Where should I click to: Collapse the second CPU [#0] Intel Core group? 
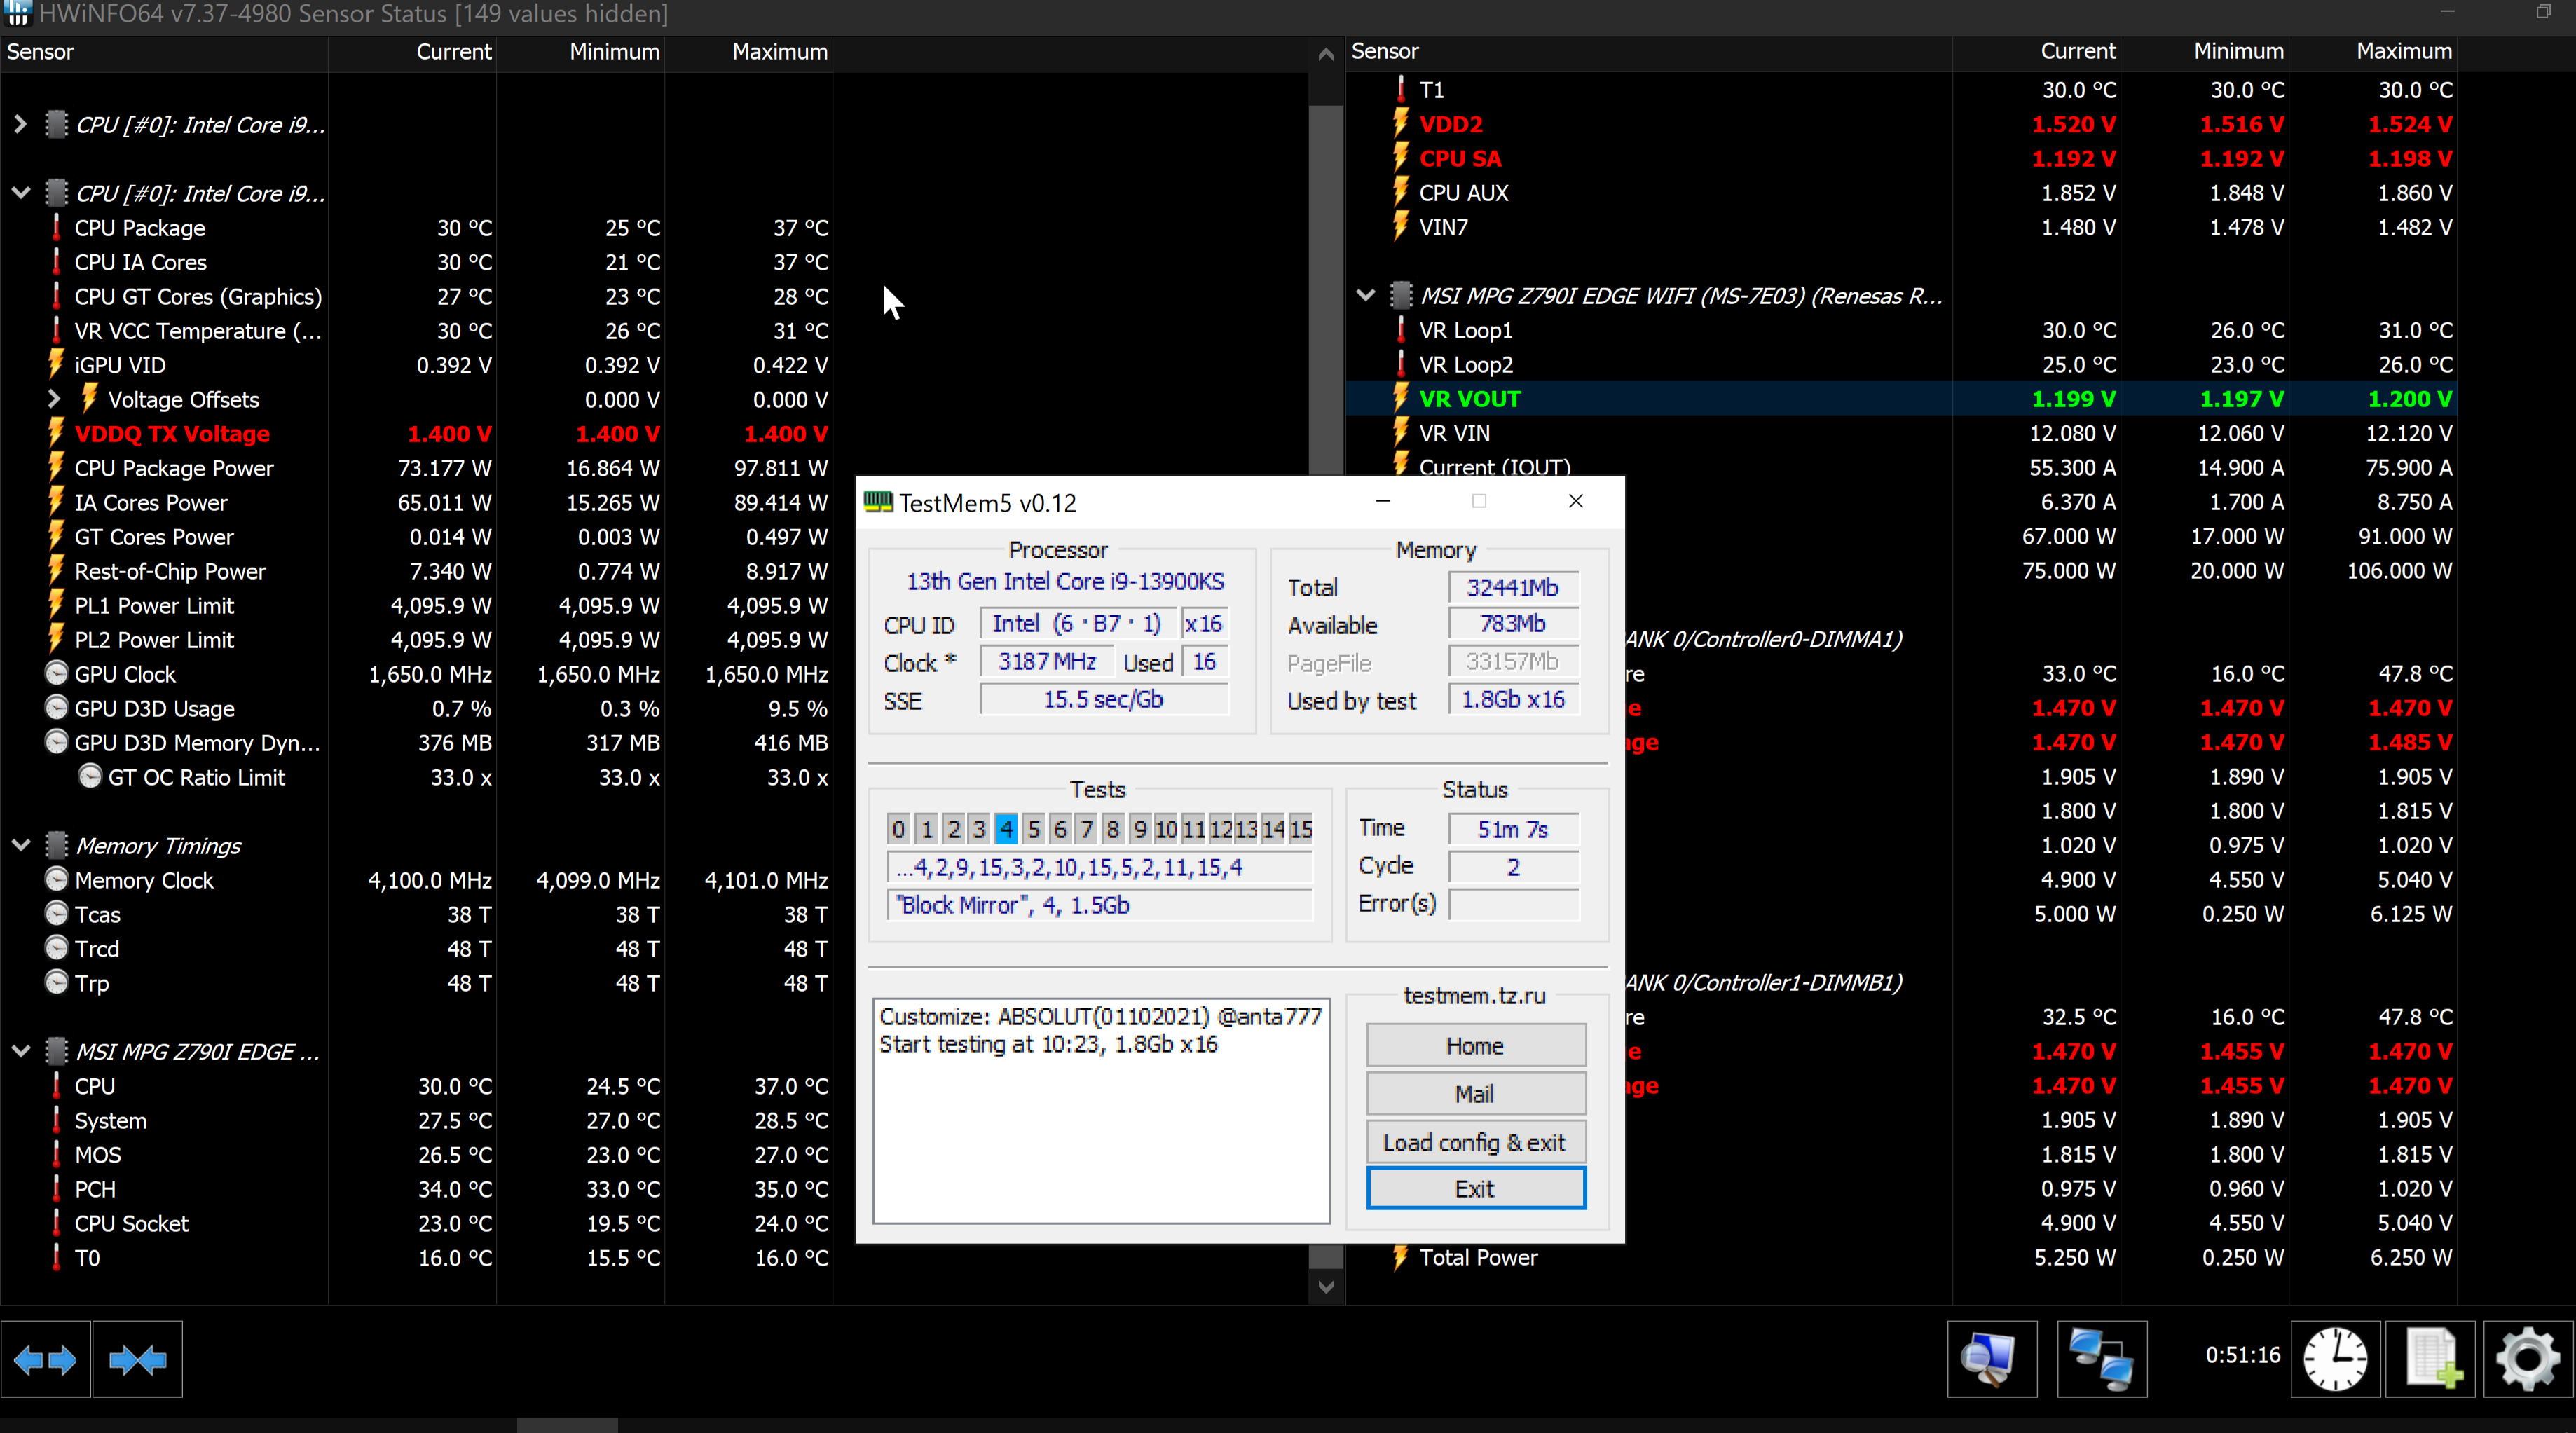[20, 192]
